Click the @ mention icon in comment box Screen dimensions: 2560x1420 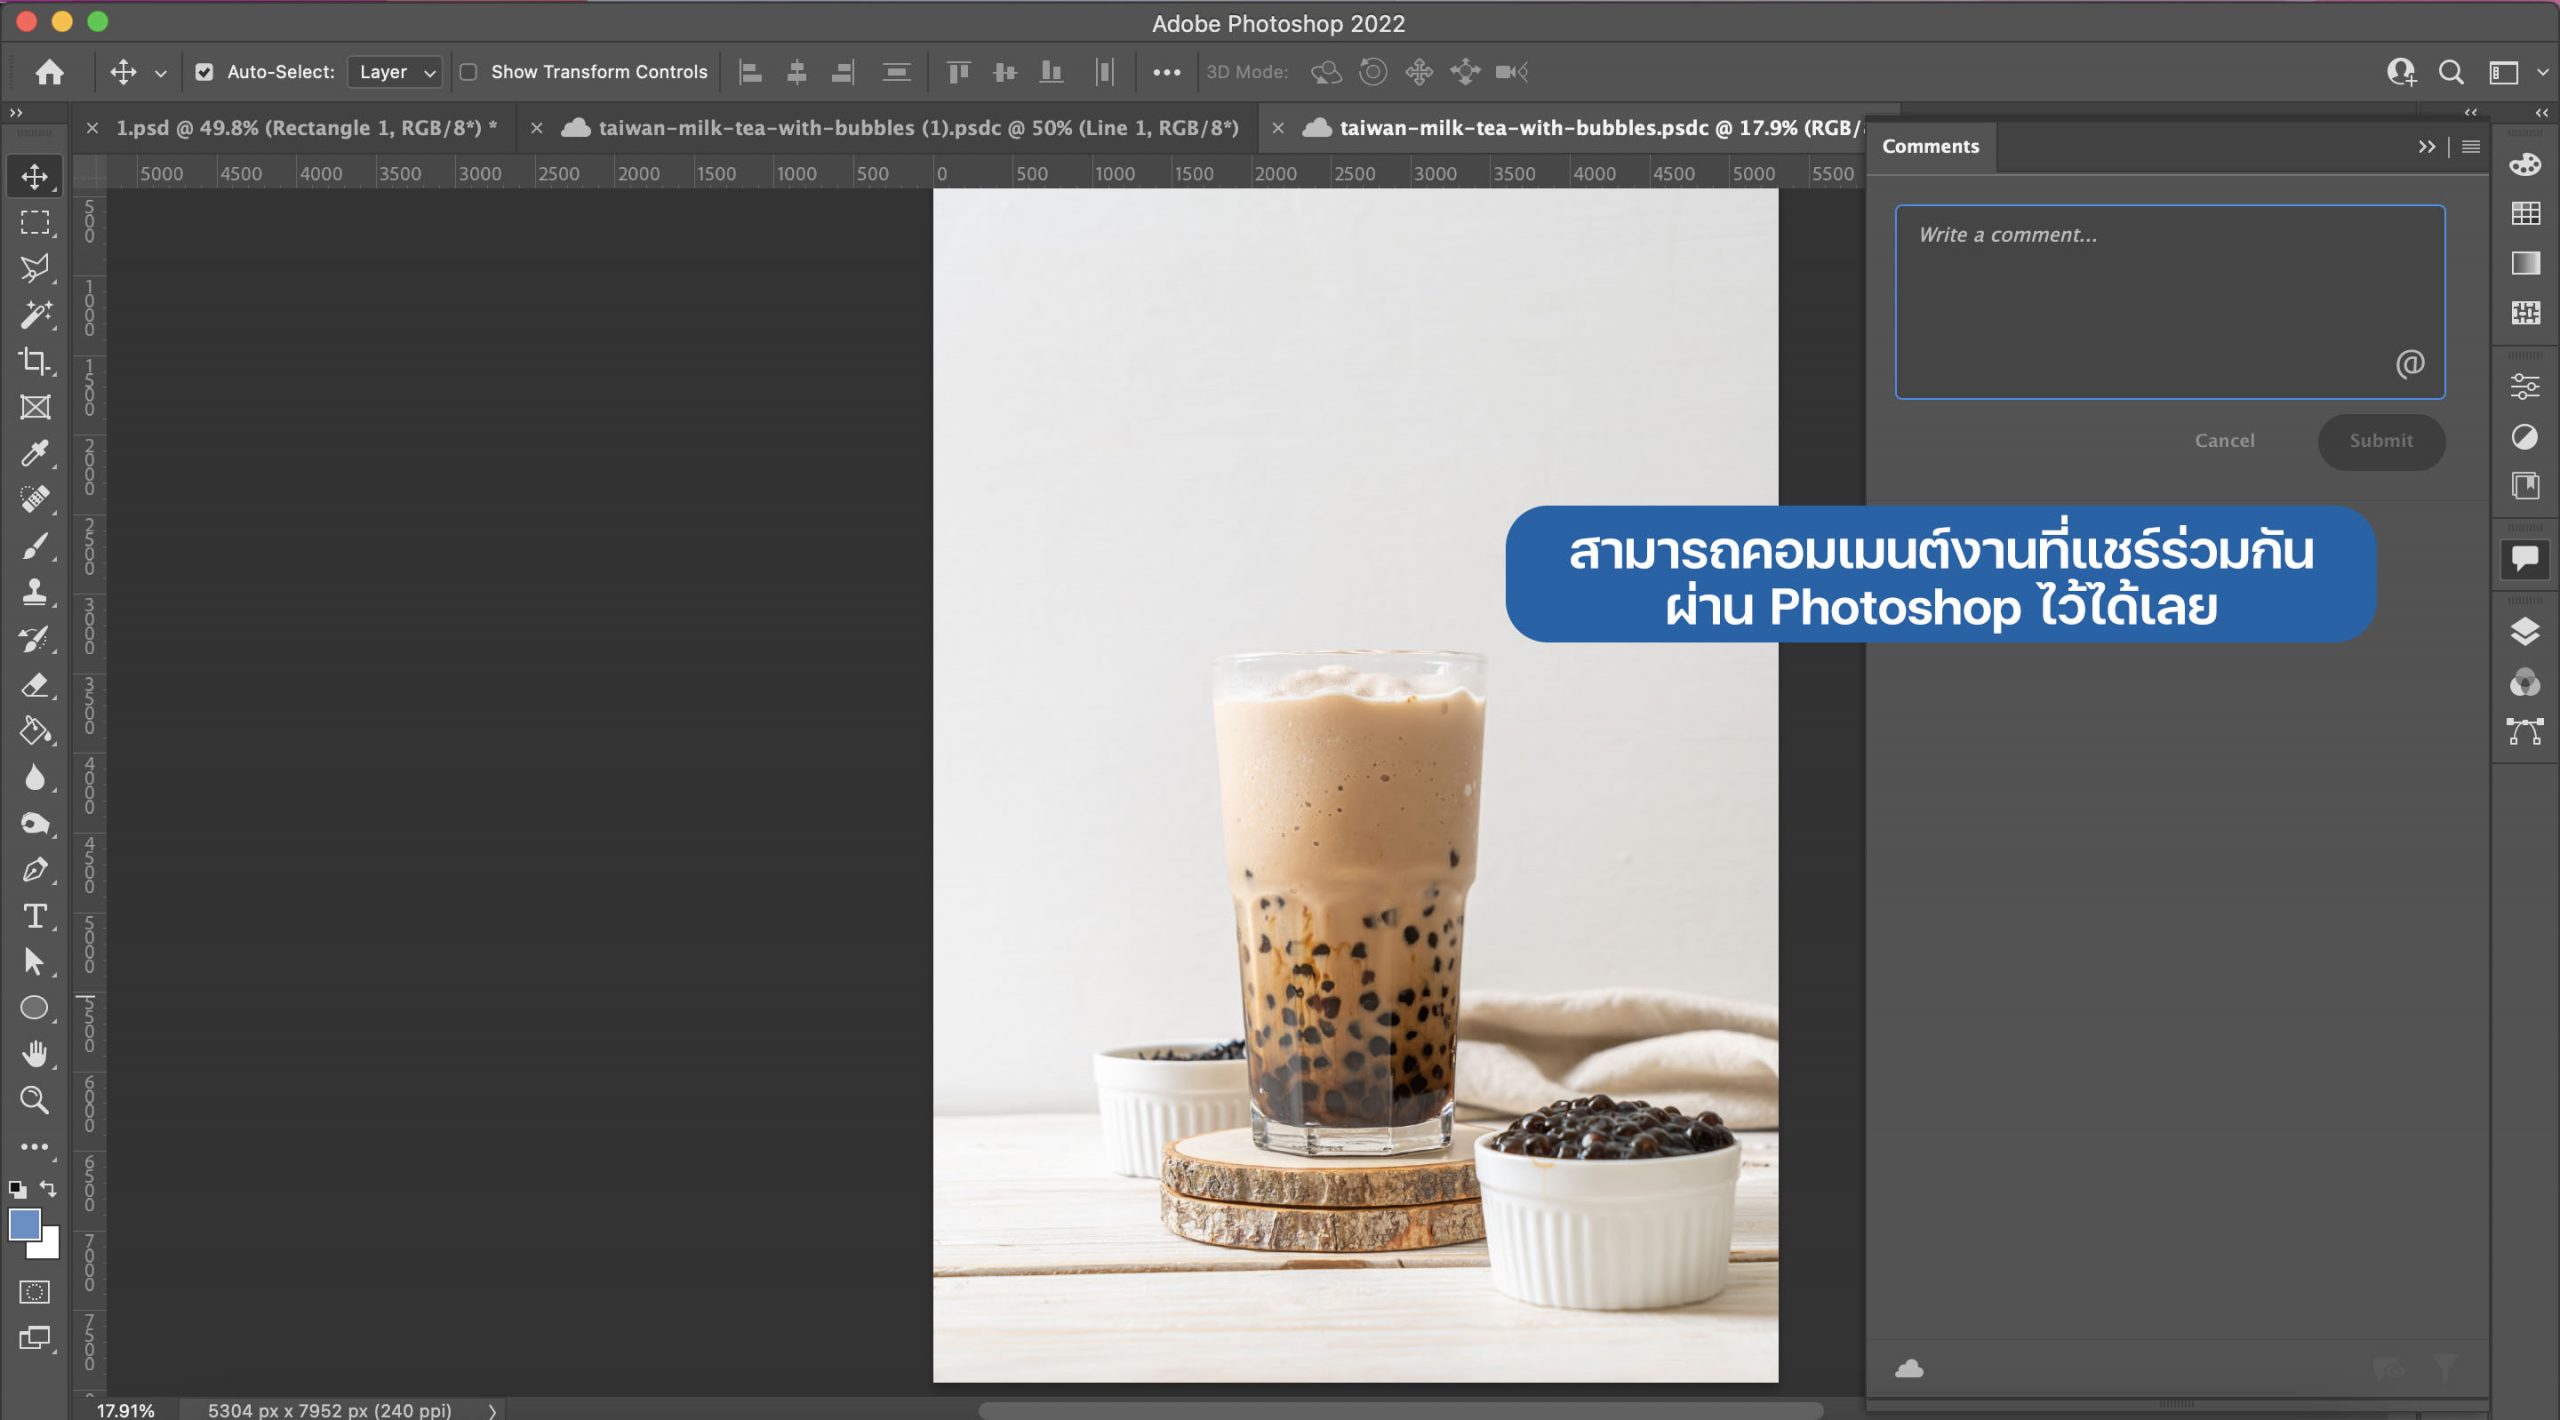point(2409,363)
